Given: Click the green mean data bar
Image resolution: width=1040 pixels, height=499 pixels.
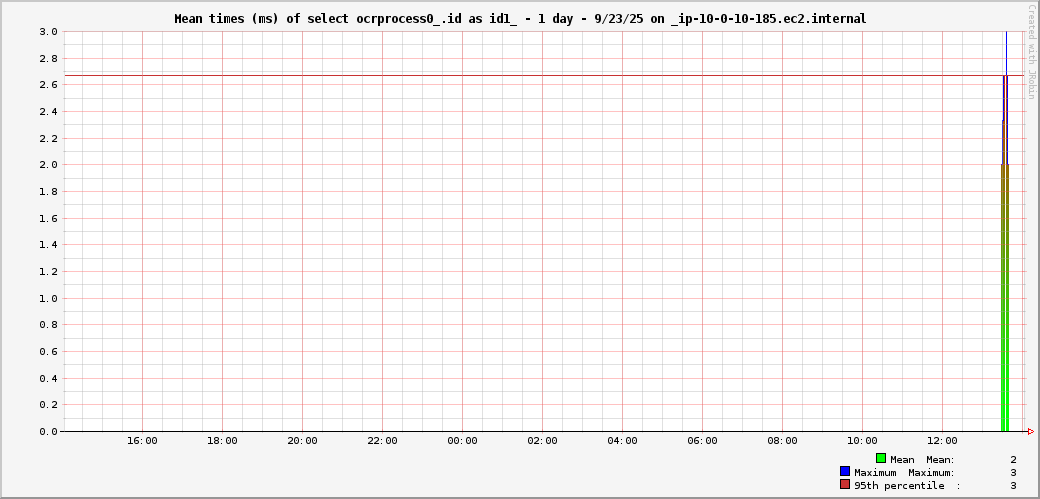Looking at the screenshot, I should (x=1005, y=299).
